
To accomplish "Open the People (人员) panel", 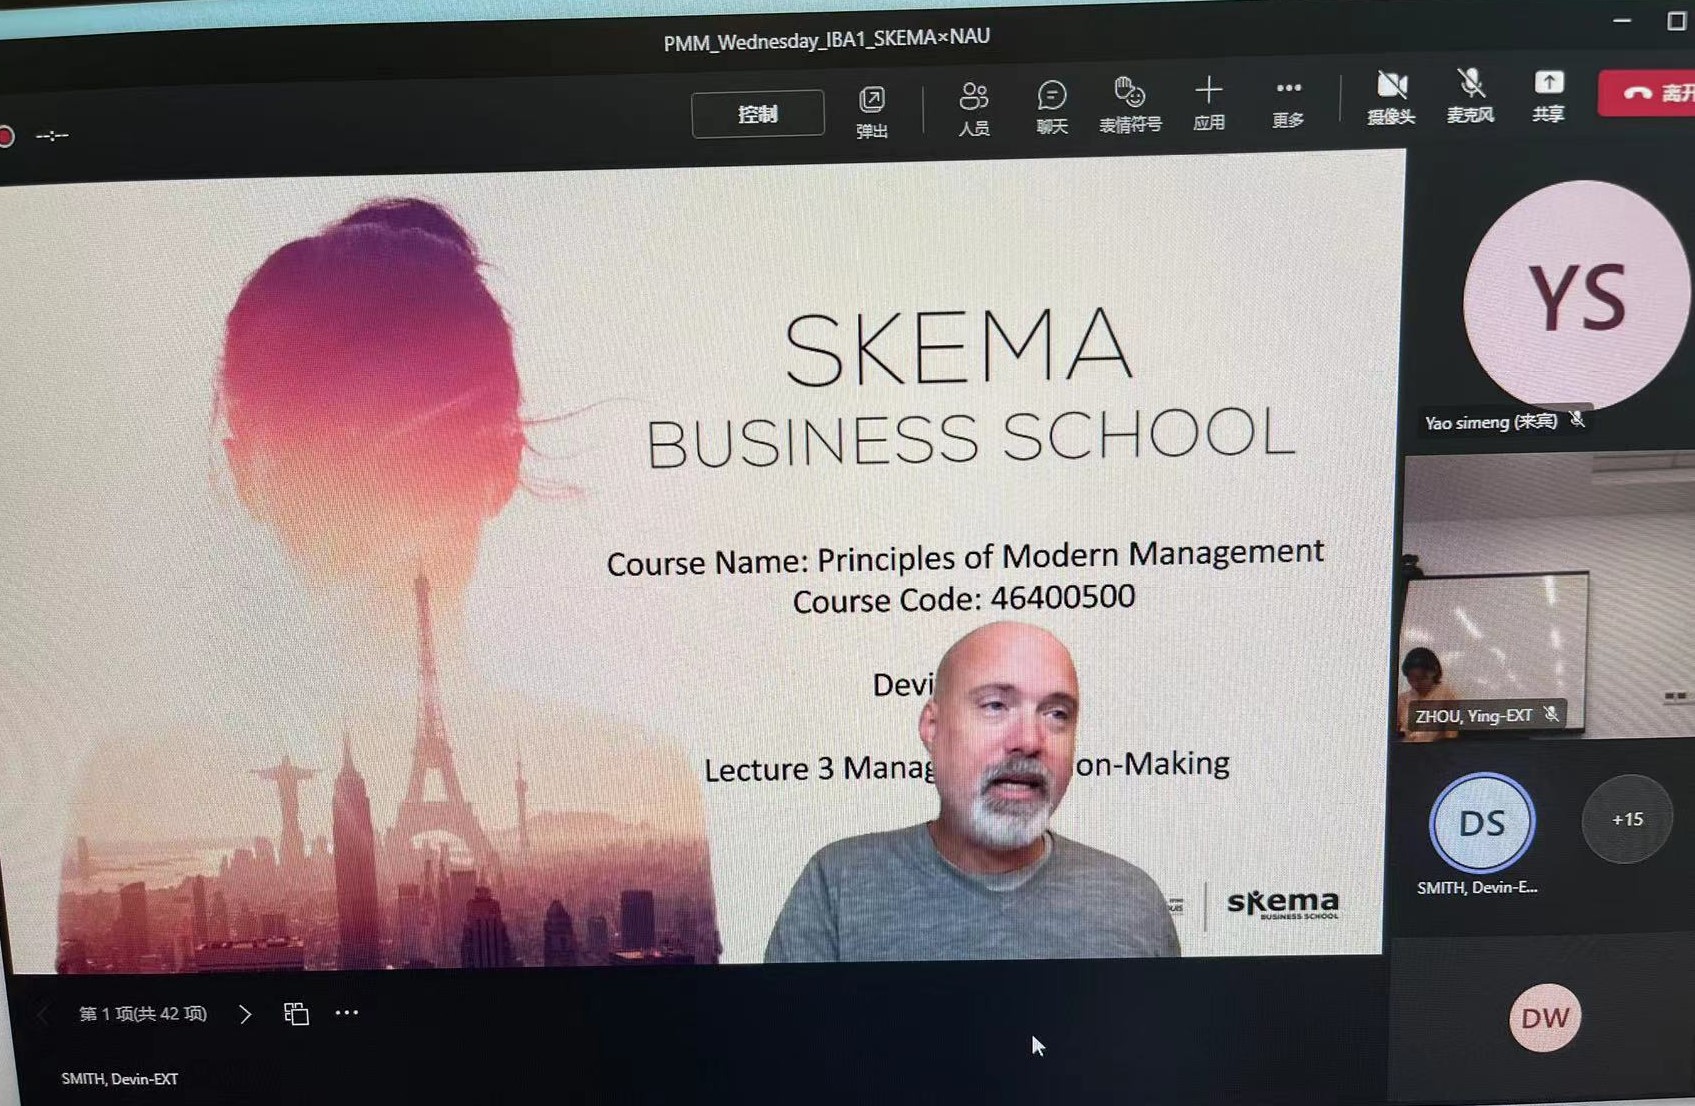I will (973, 107).
